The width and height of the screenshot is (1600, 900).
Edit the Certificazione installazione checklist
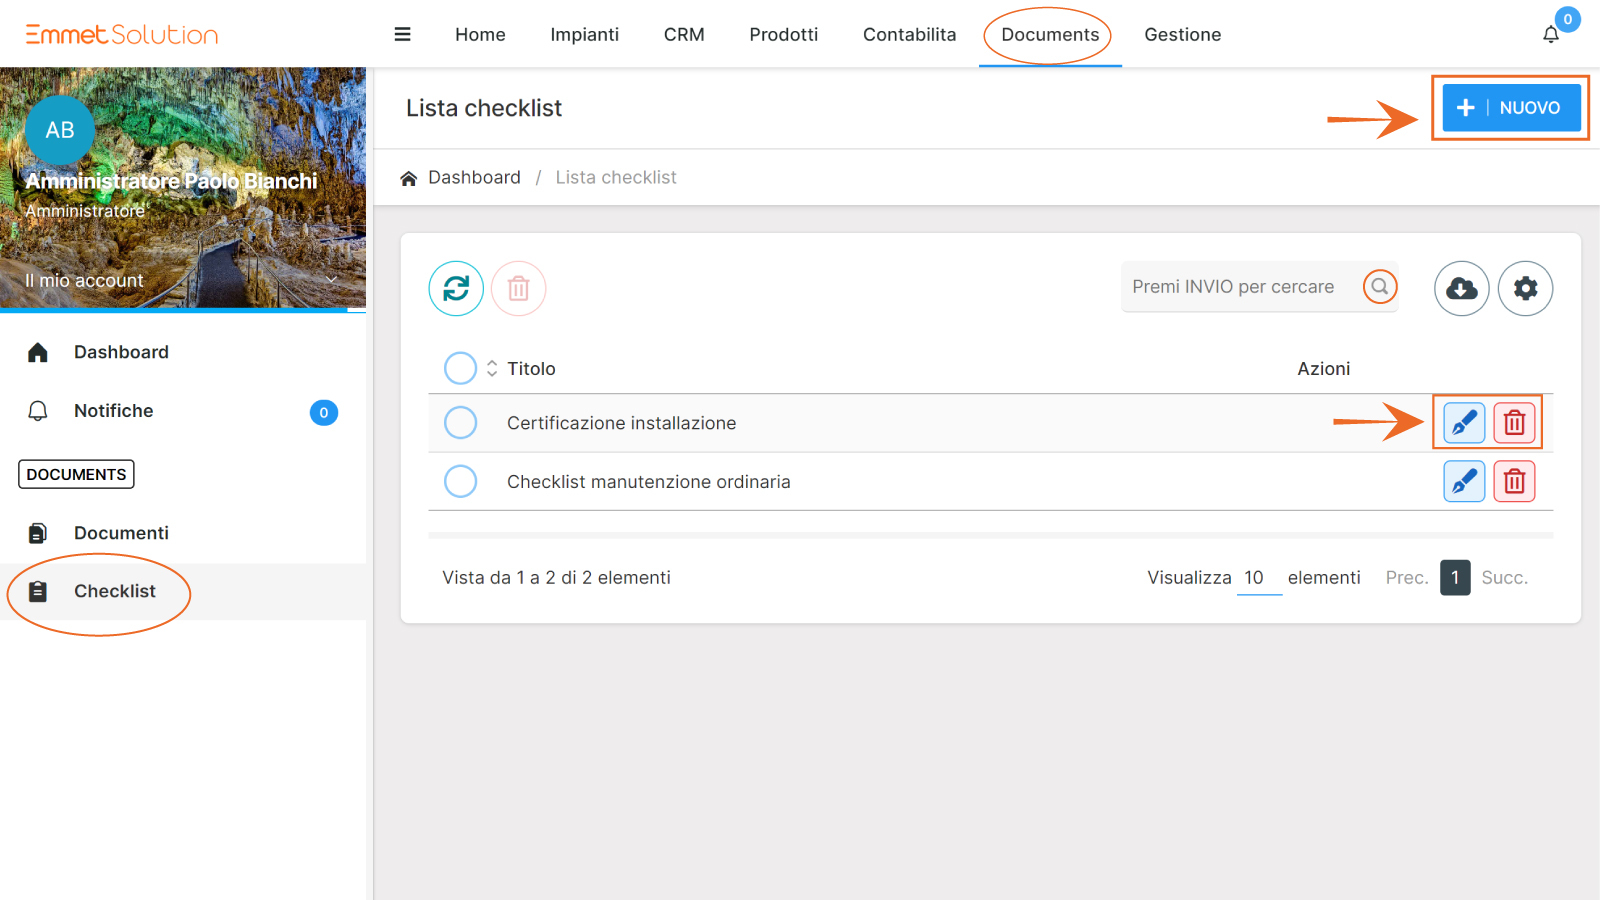tap(1464, 423)
